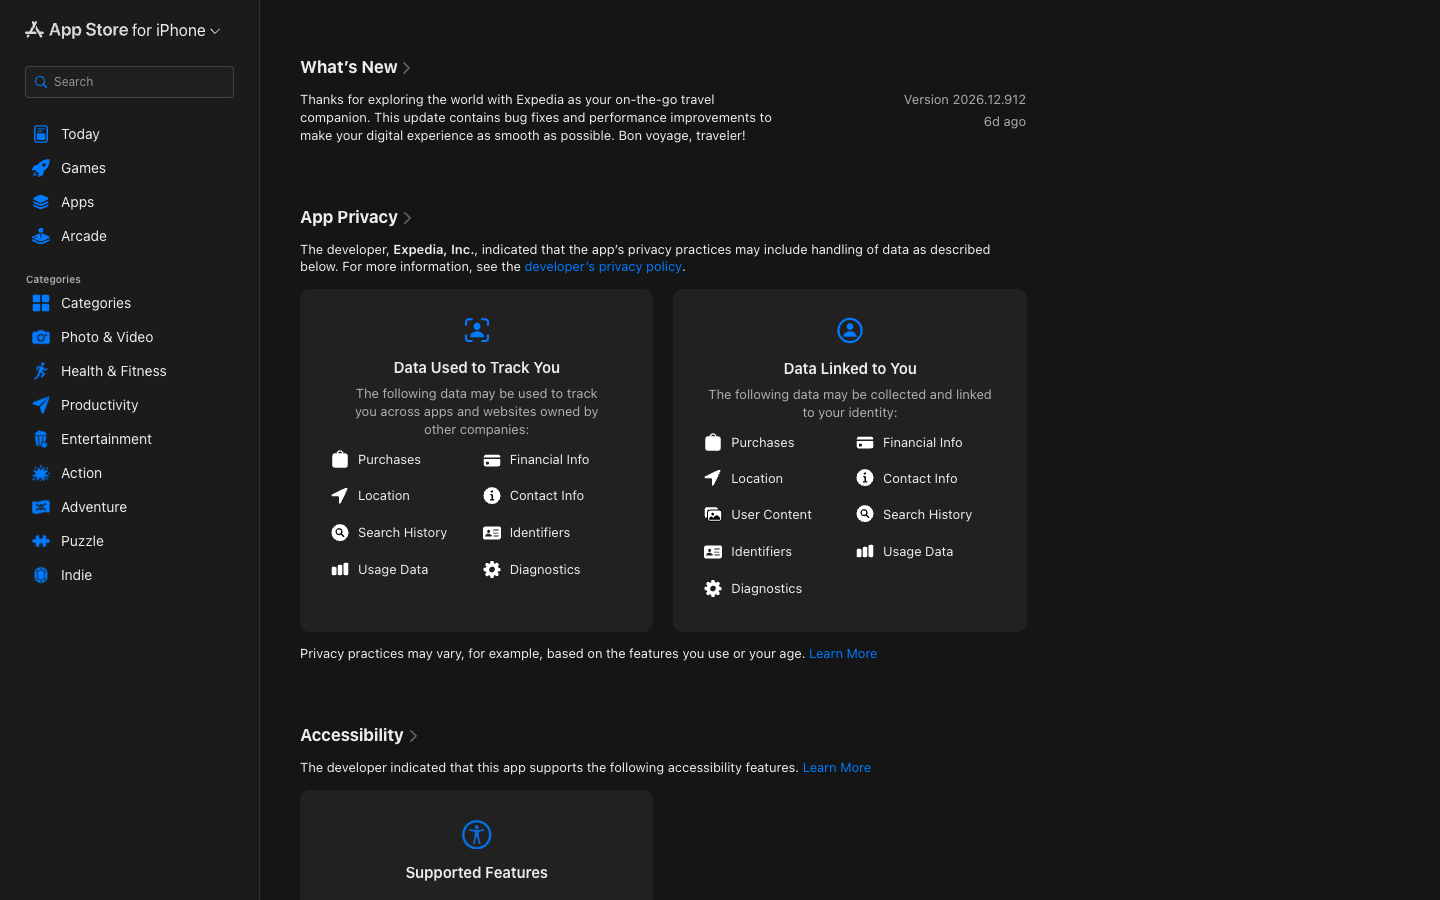The width and height of the screenshot is (1440, 900).
Task: Click Learn More after privacy practices note
Action: coord(843,654)
